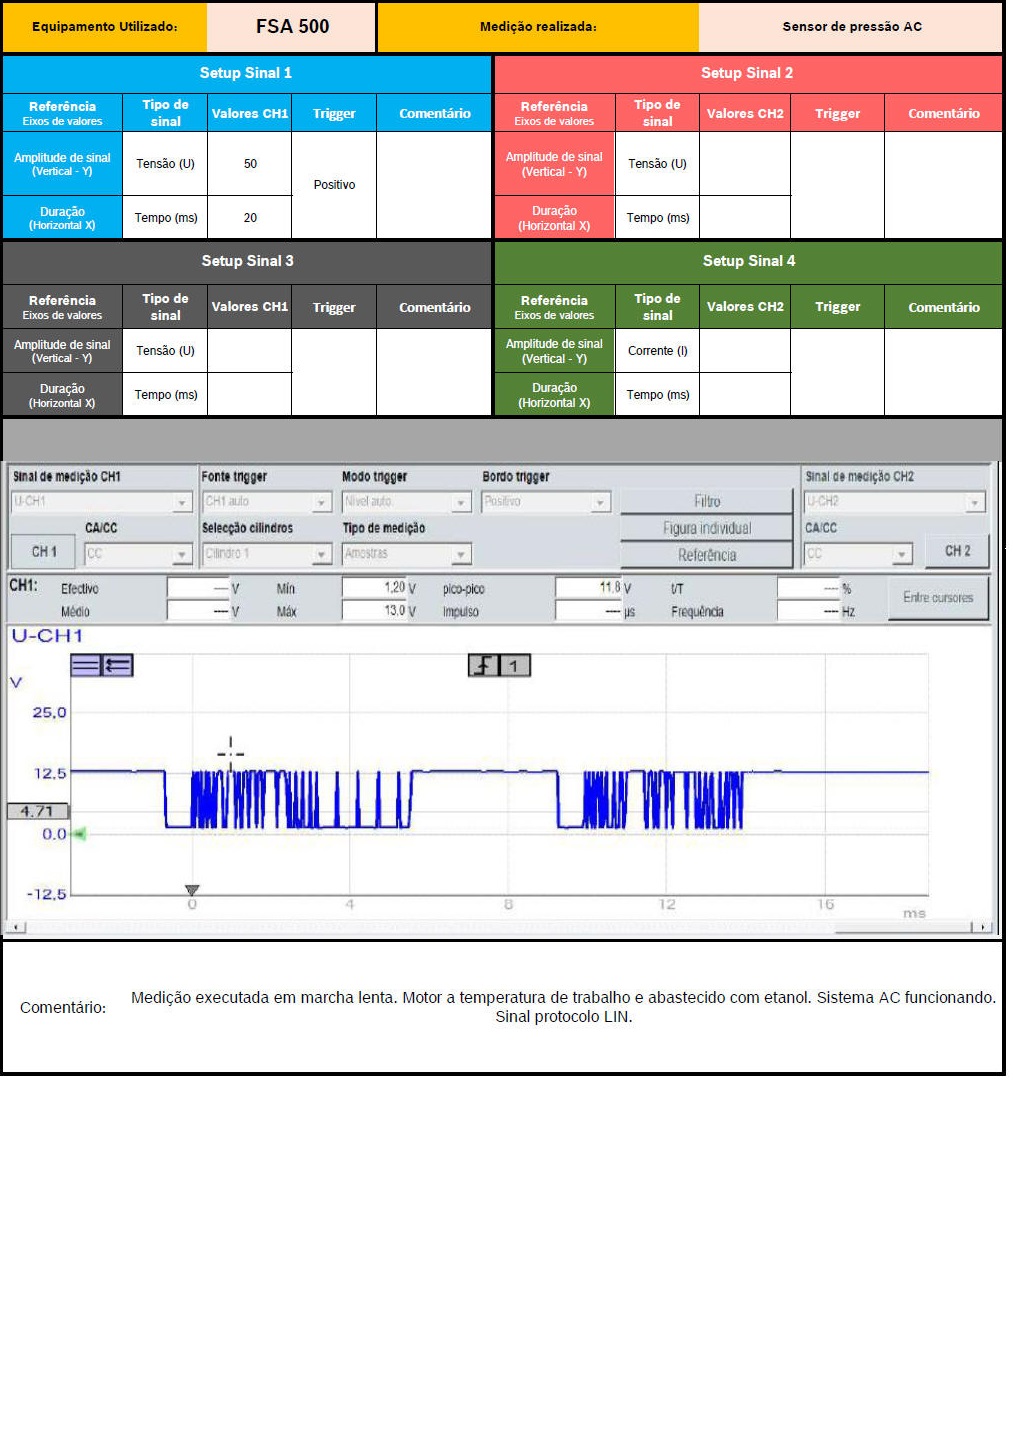Image resolution: width=1013 pixels, height=1434 pixels.
Task: Toggle the Entre cursores button
Action: (x=937, y=598)
